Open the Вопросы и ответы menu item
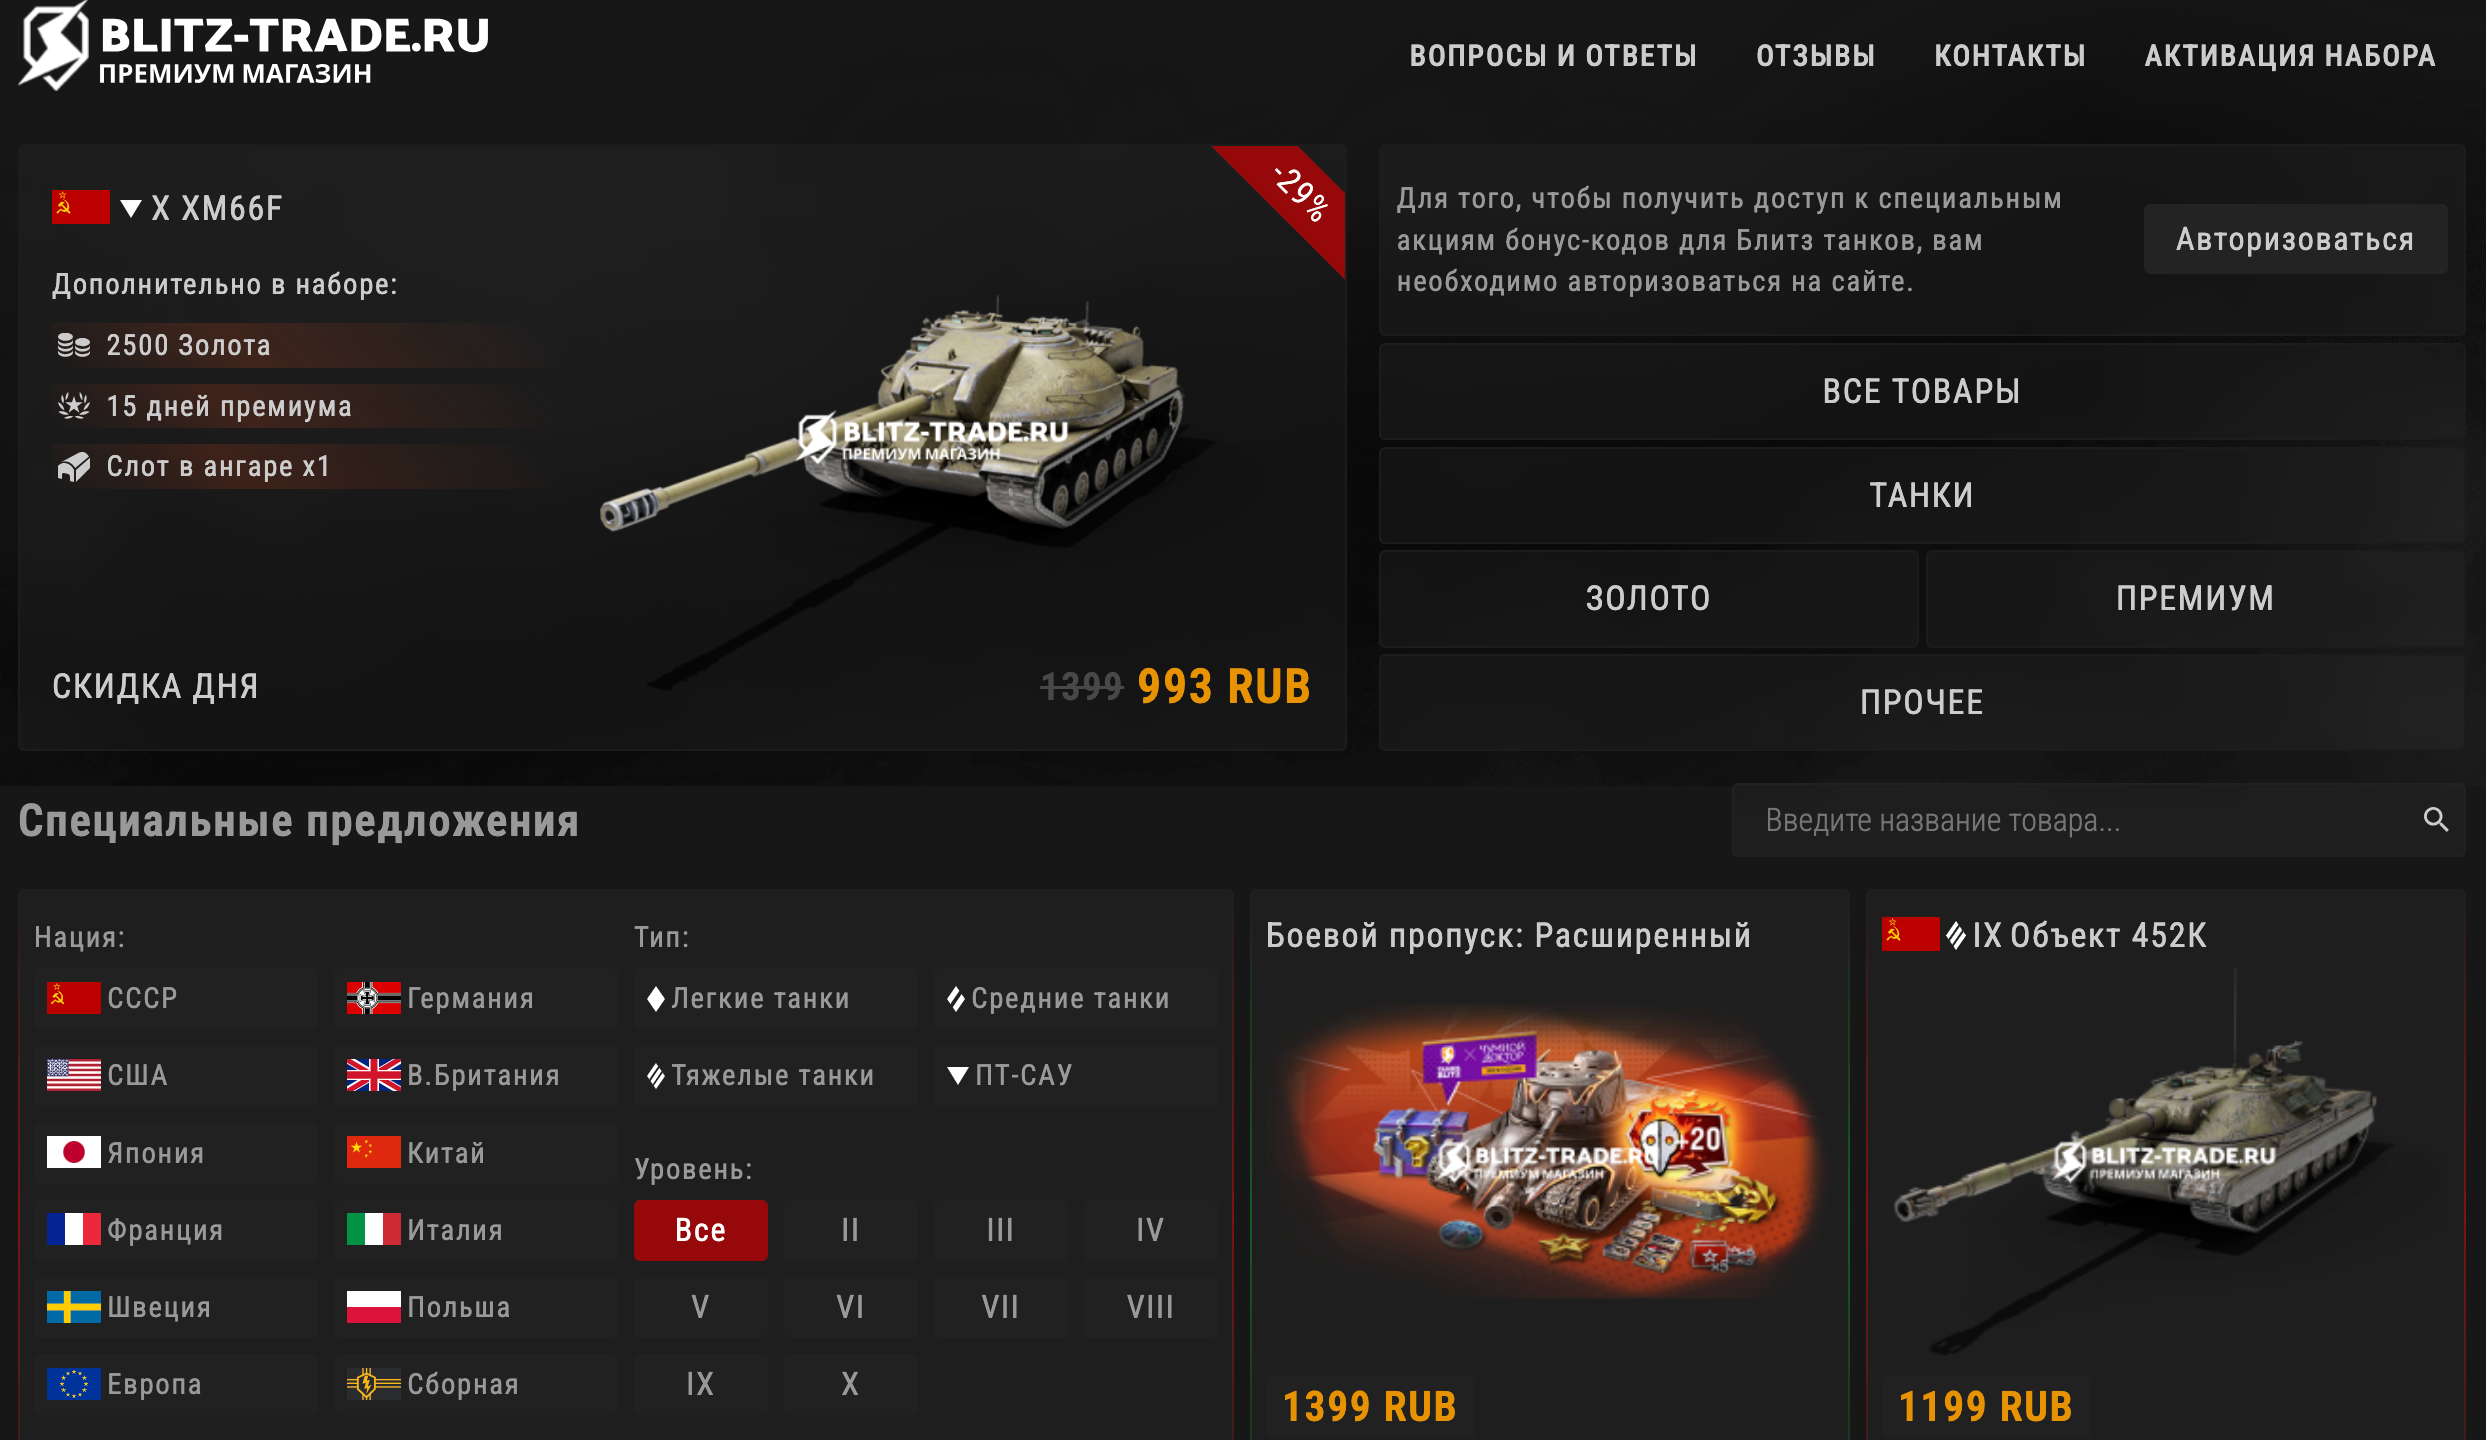Image resolution: width=2486 pixels, height=1440 pixels. (1553, 56)
